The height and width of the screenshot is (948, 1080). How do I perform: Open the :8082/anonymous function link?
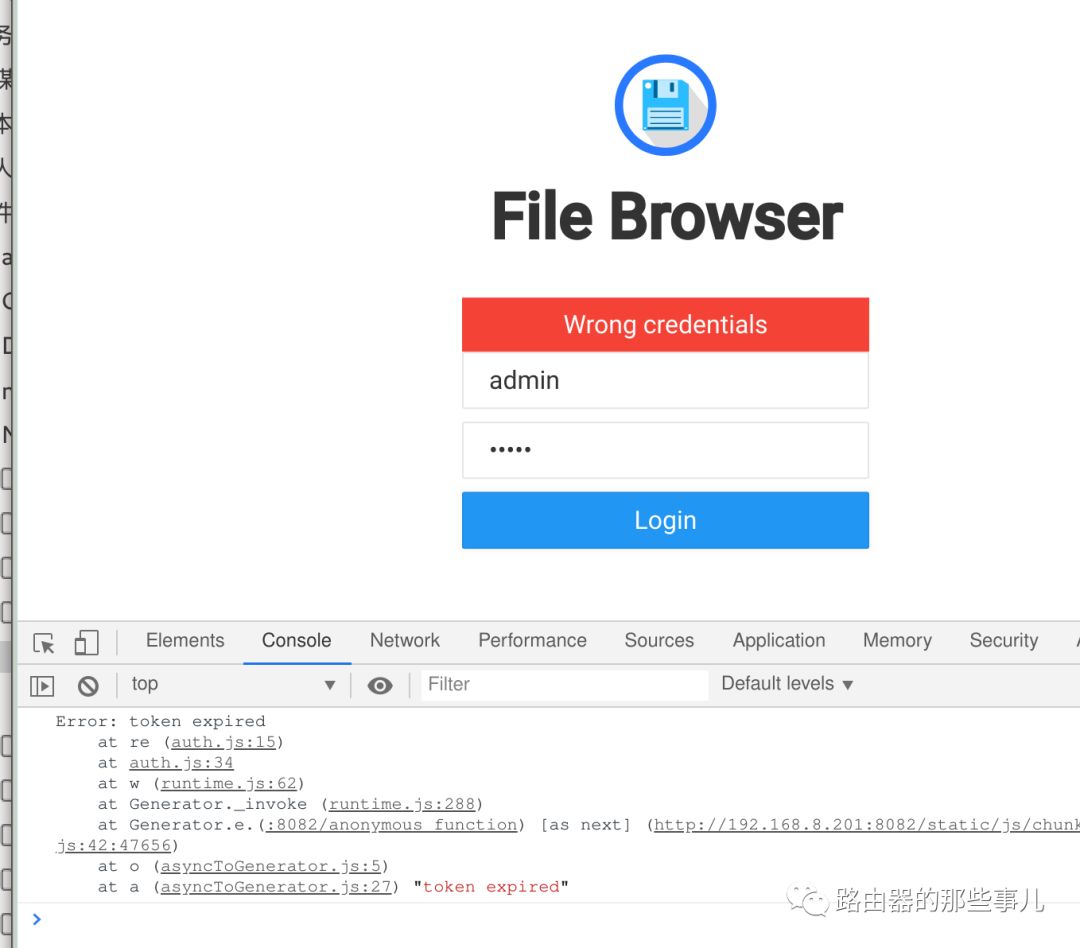[x=392, y=825]
